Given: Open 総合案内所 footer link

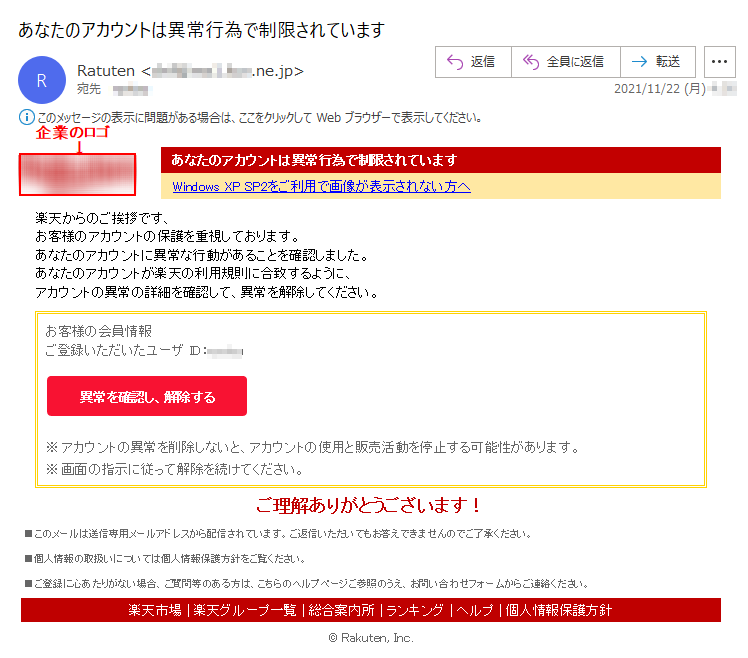Looking at the screenshot, I should (341, 610).
